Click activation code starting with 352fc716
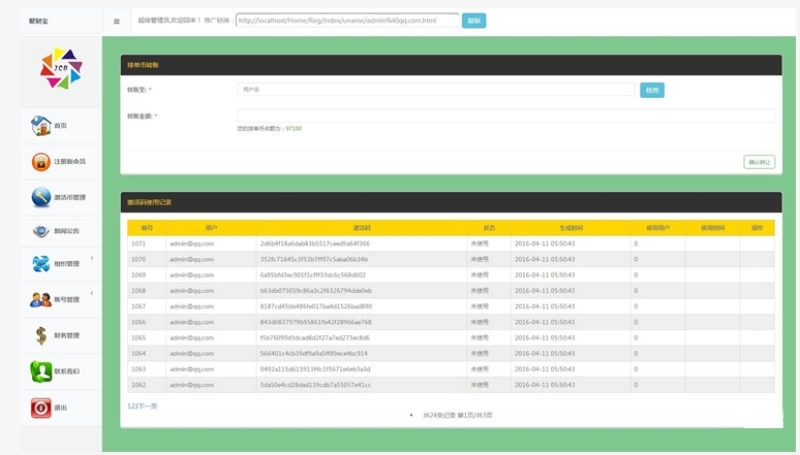Viewport: 800px width, 455px height. point(314,260)
